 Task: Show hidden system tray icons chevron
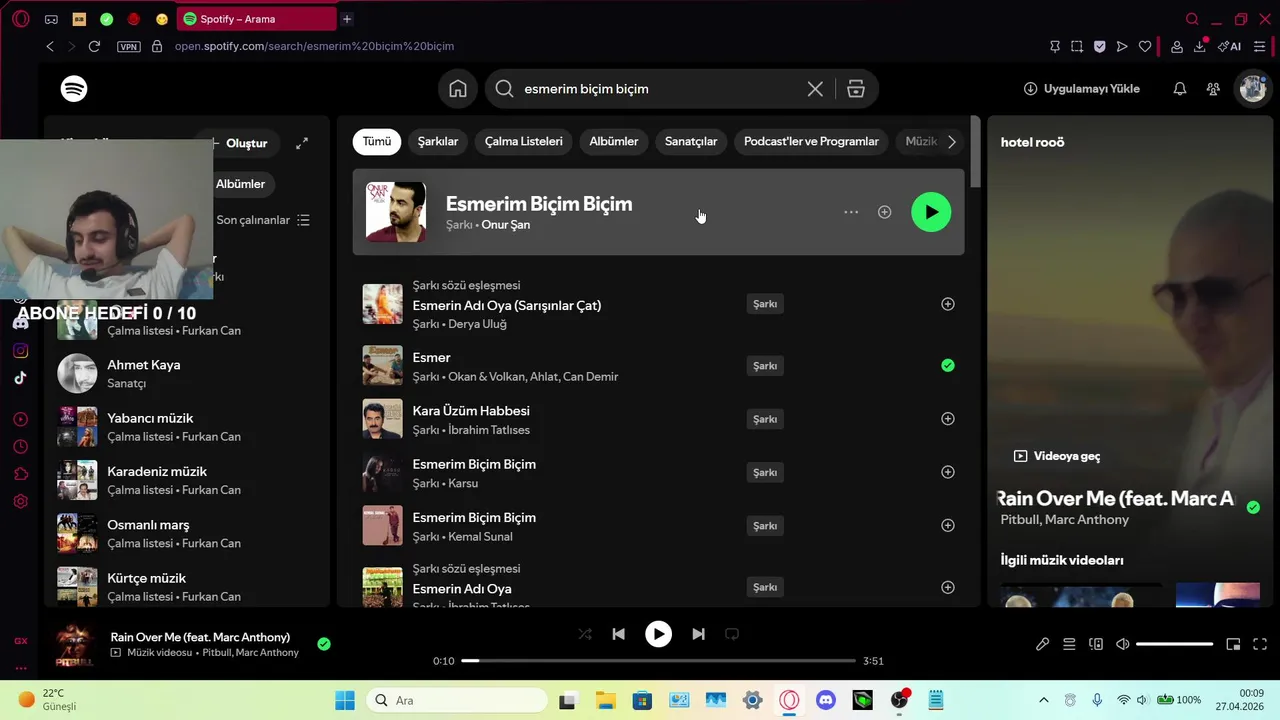tap(1044, 700)
